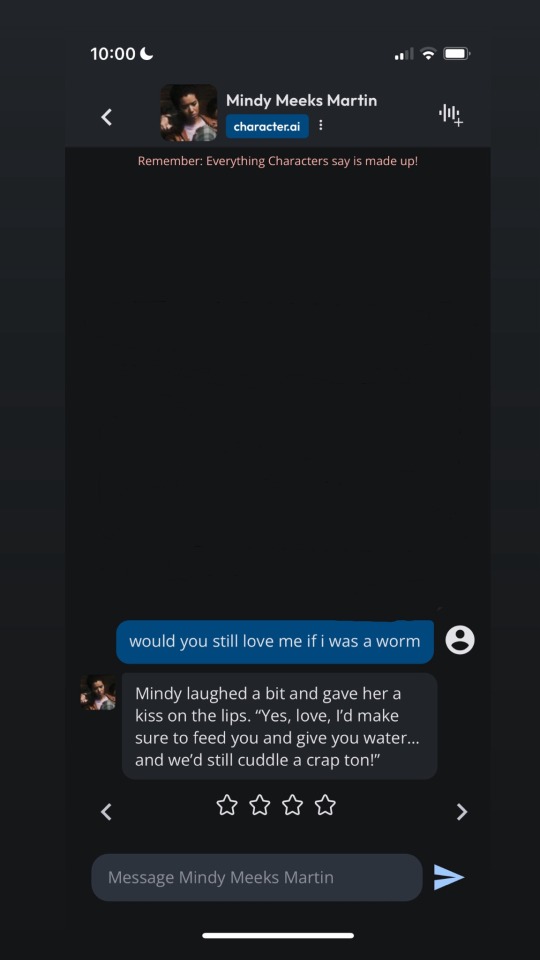The image size is (540, 960).
Task: Rate the reply one star
Action: coord(227,804)
